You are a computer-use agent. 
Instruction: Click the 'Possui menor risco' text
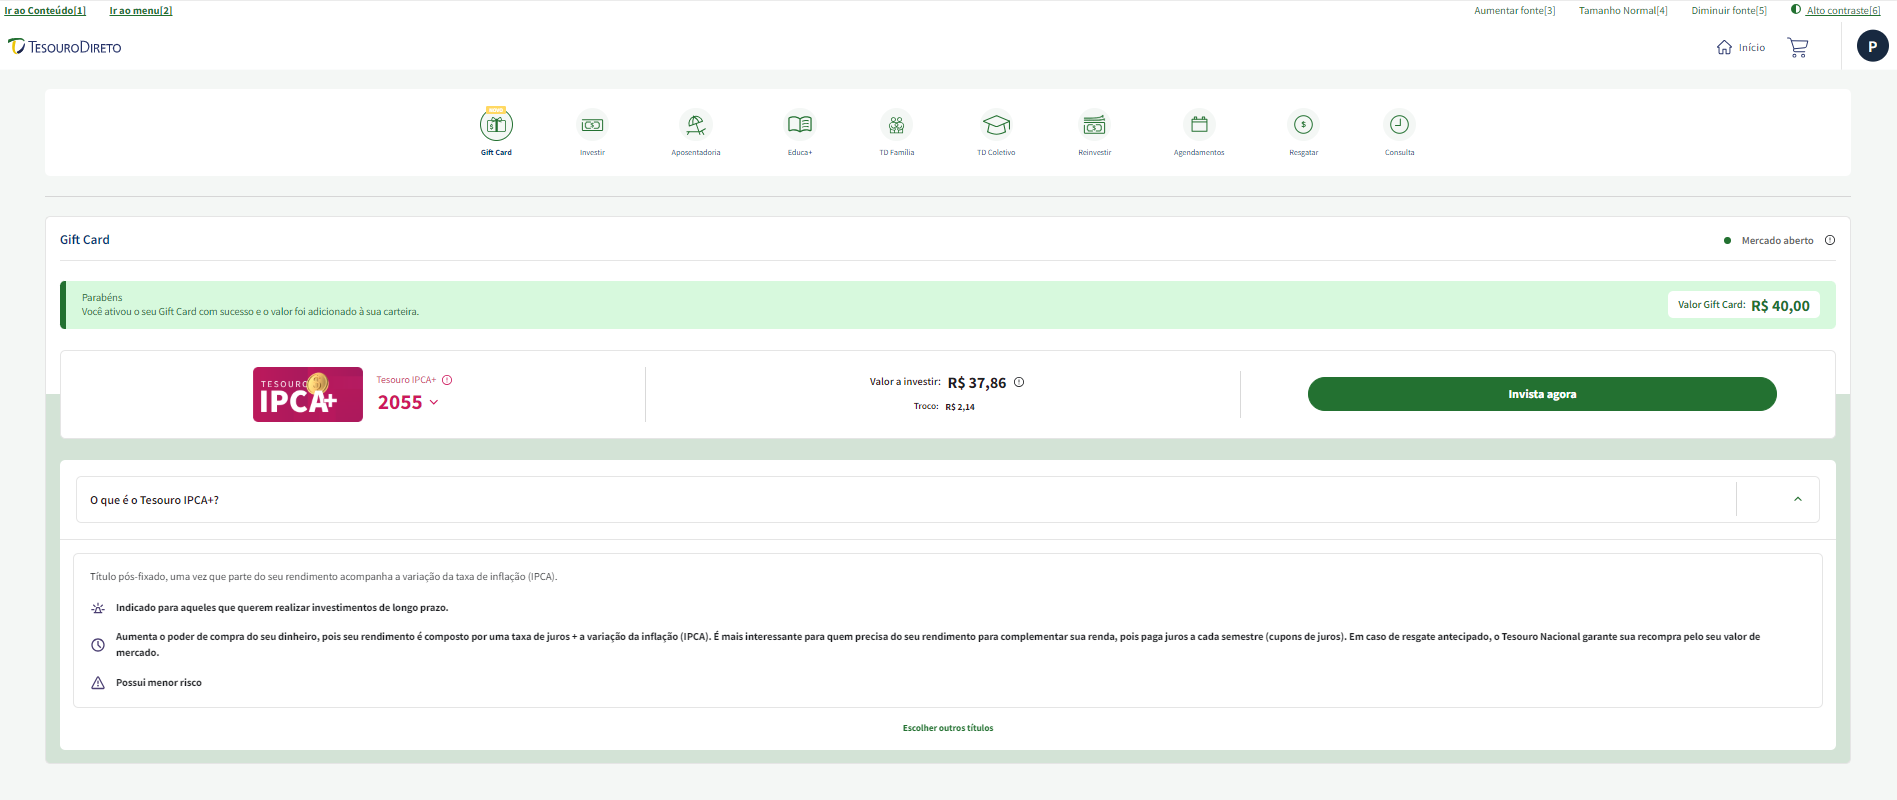(159, 683)
